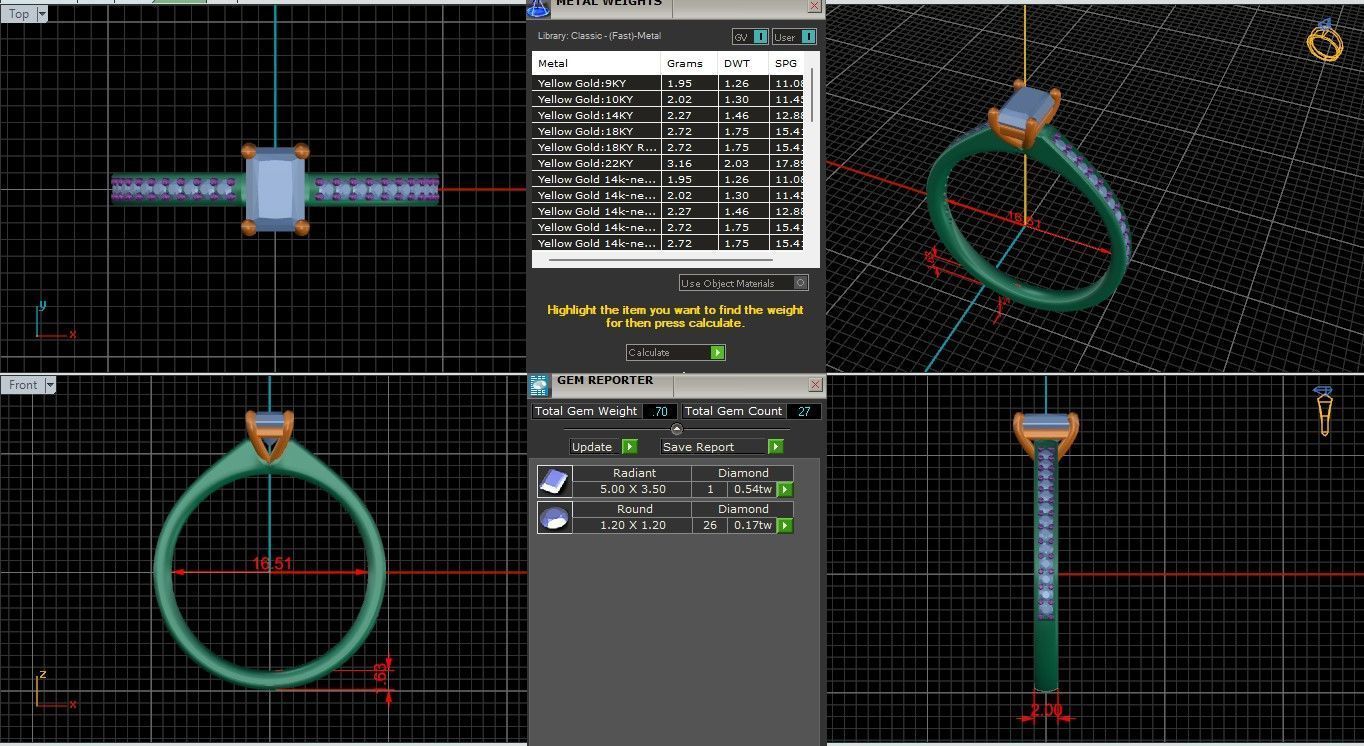Click the Metal column header
This screenshot has height=746, width=1364.
[x=596, y=63]
